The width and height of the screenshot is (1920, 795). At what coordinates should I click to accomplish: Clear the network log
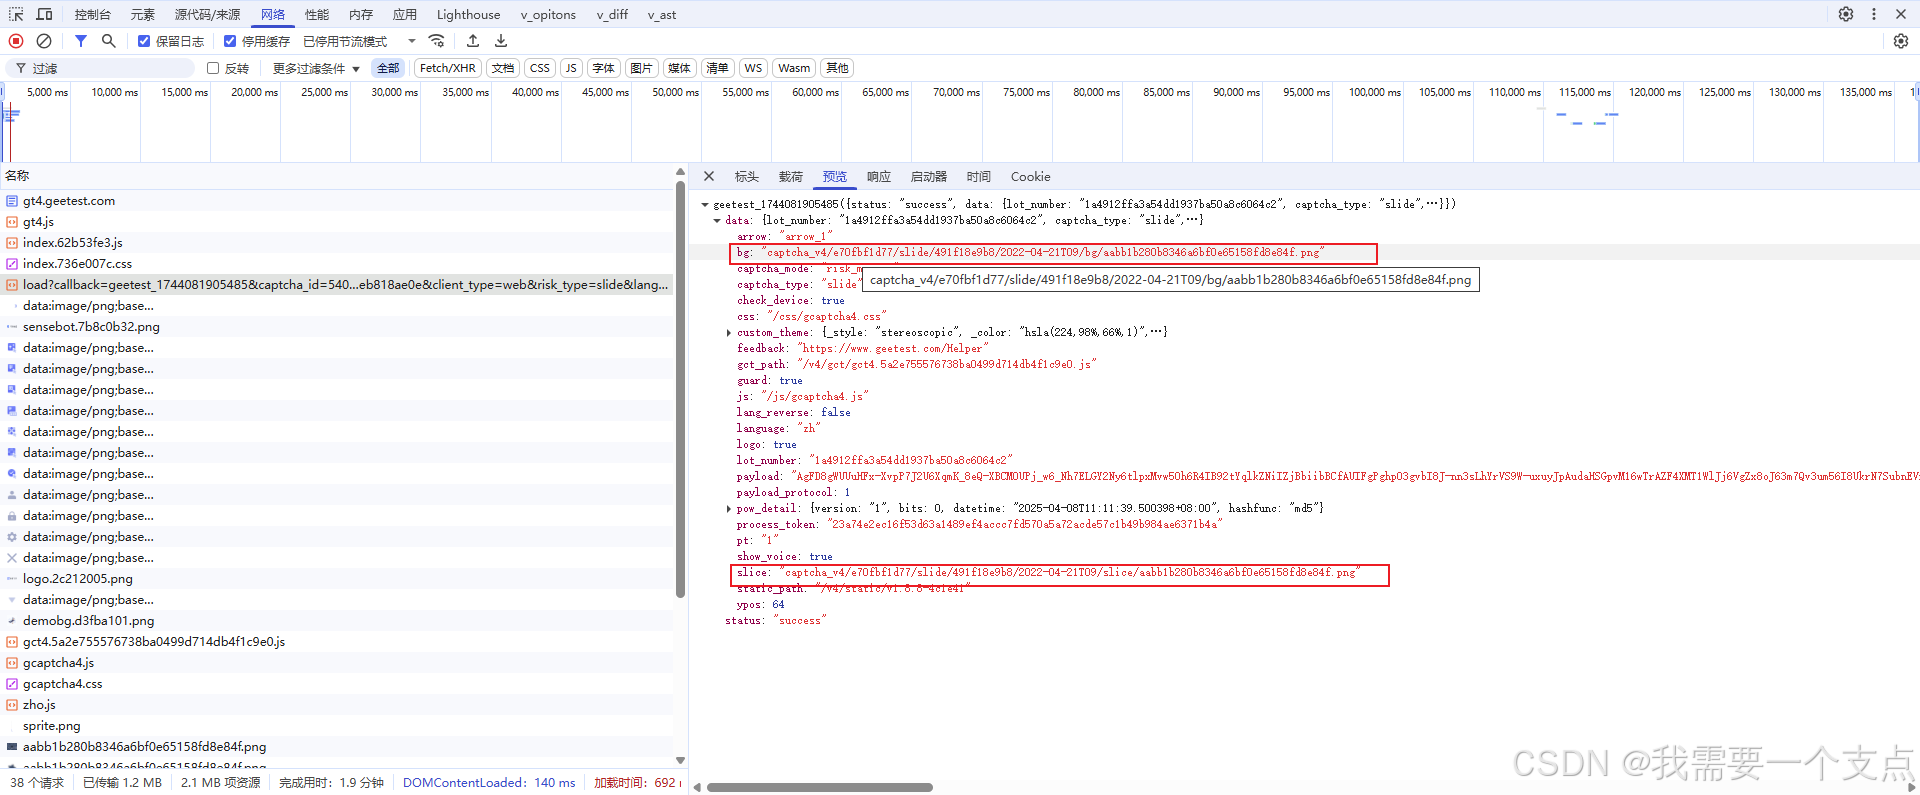[44, 41]
